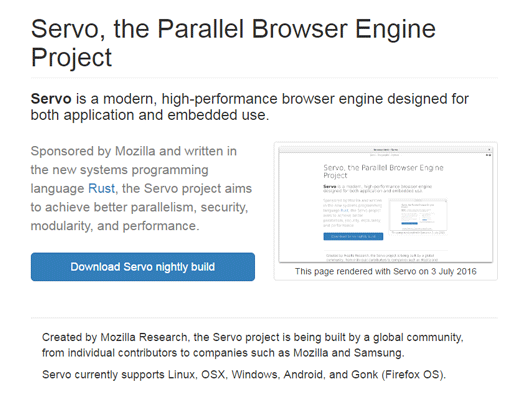Image resolution: width=525 pixels, height=398 pixels.
Task: Click 'modularity, and performance' text line
Action: (x=115, y=226)
